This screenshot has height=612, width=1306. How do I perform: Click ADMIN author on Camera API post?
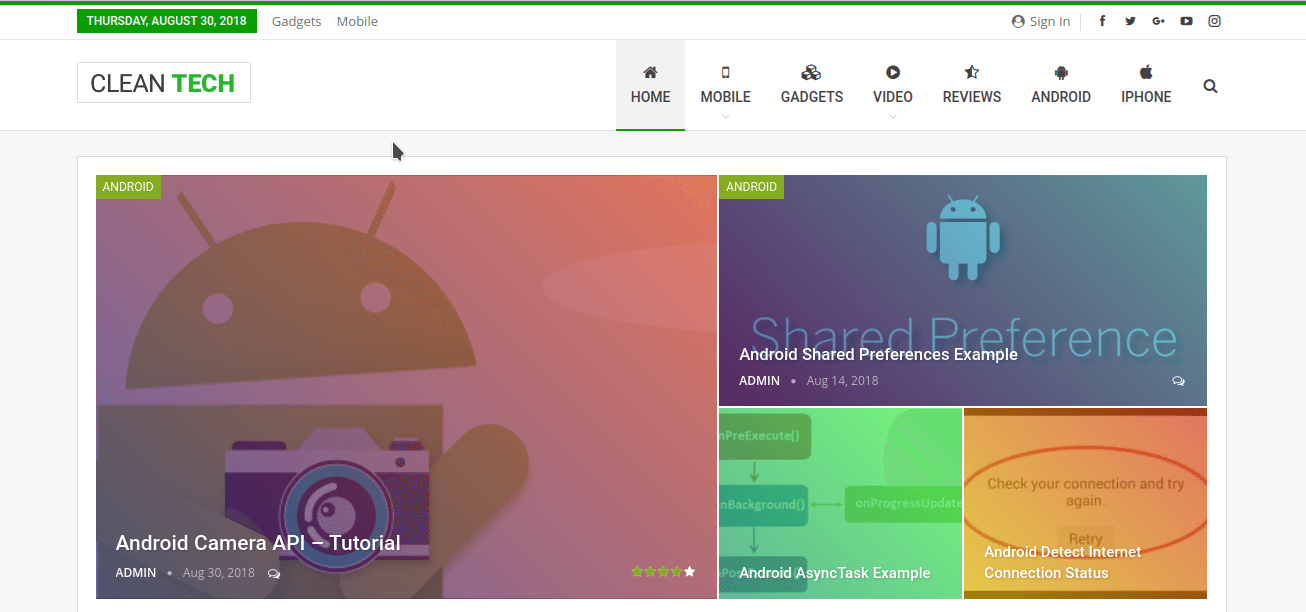(x=136, y=573)
